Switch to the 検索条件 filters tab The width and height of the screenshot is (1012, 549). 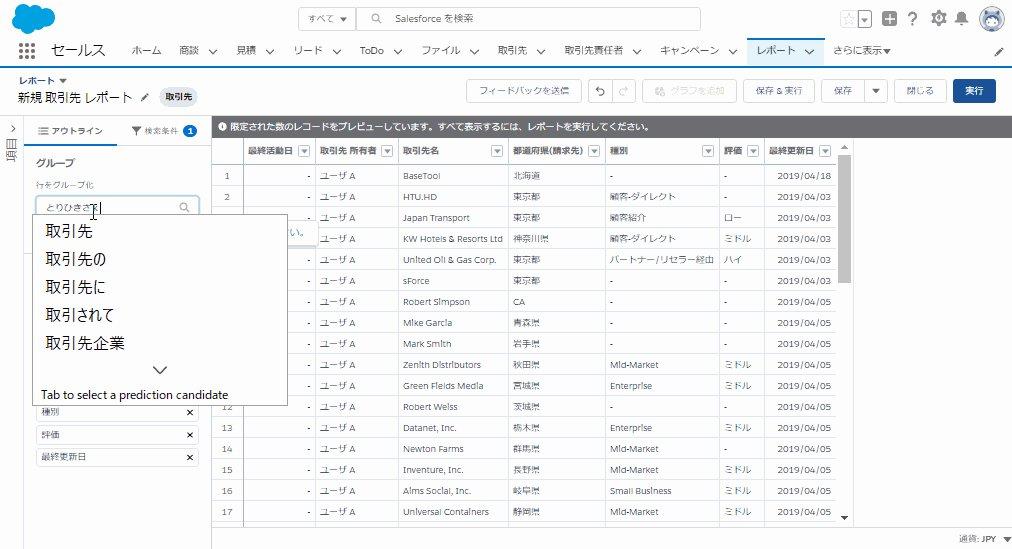click(164, 131)
